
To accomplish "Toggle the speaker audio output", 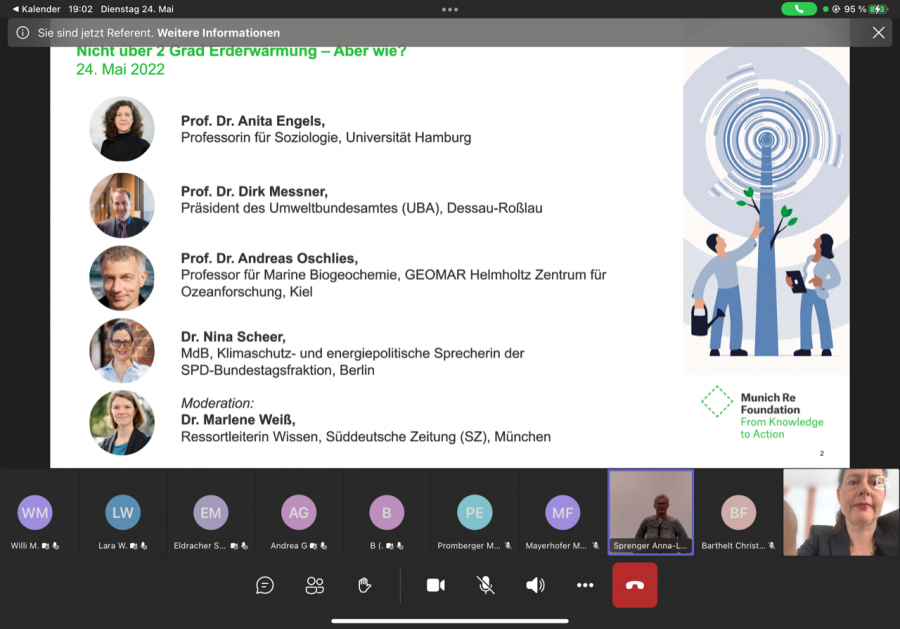I will coord(536,585).
